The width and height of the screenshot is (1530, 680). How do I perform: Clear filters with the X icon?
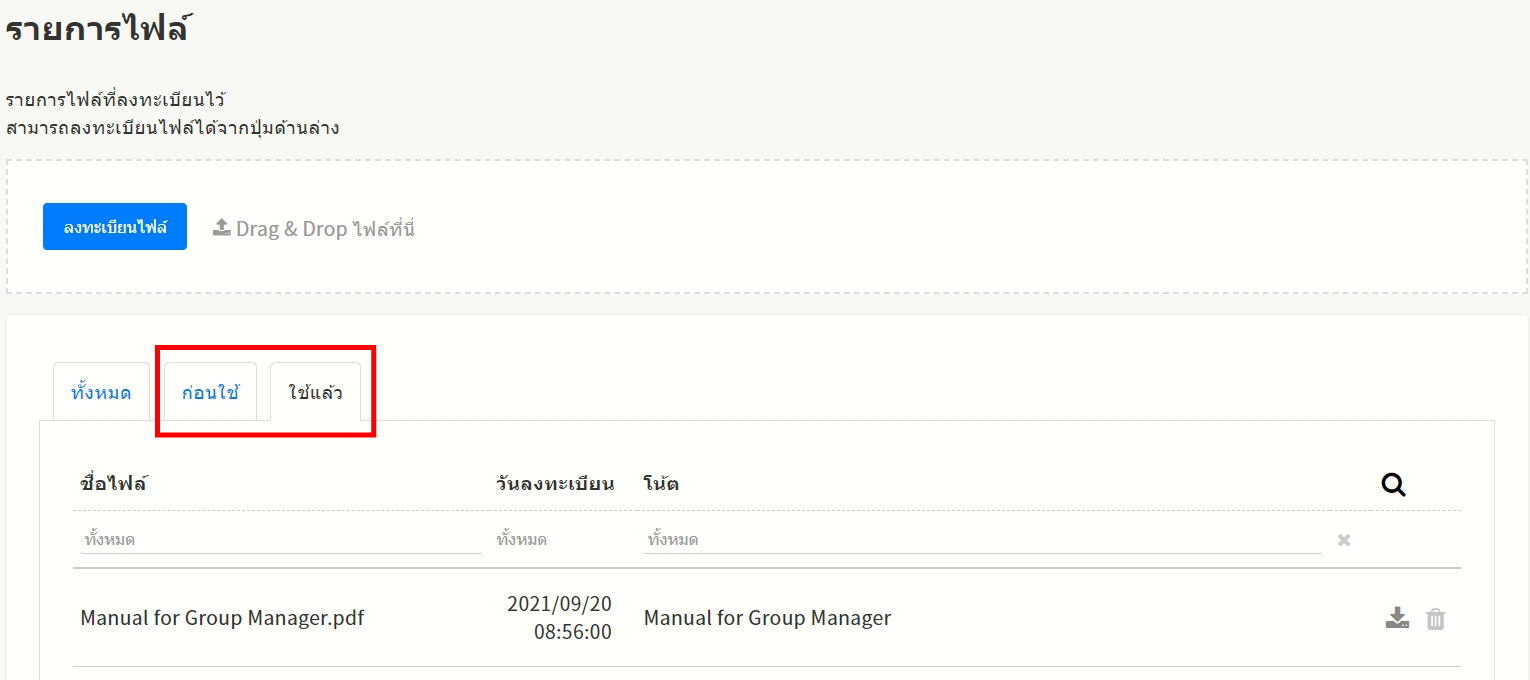click(x=1344, y=540)
